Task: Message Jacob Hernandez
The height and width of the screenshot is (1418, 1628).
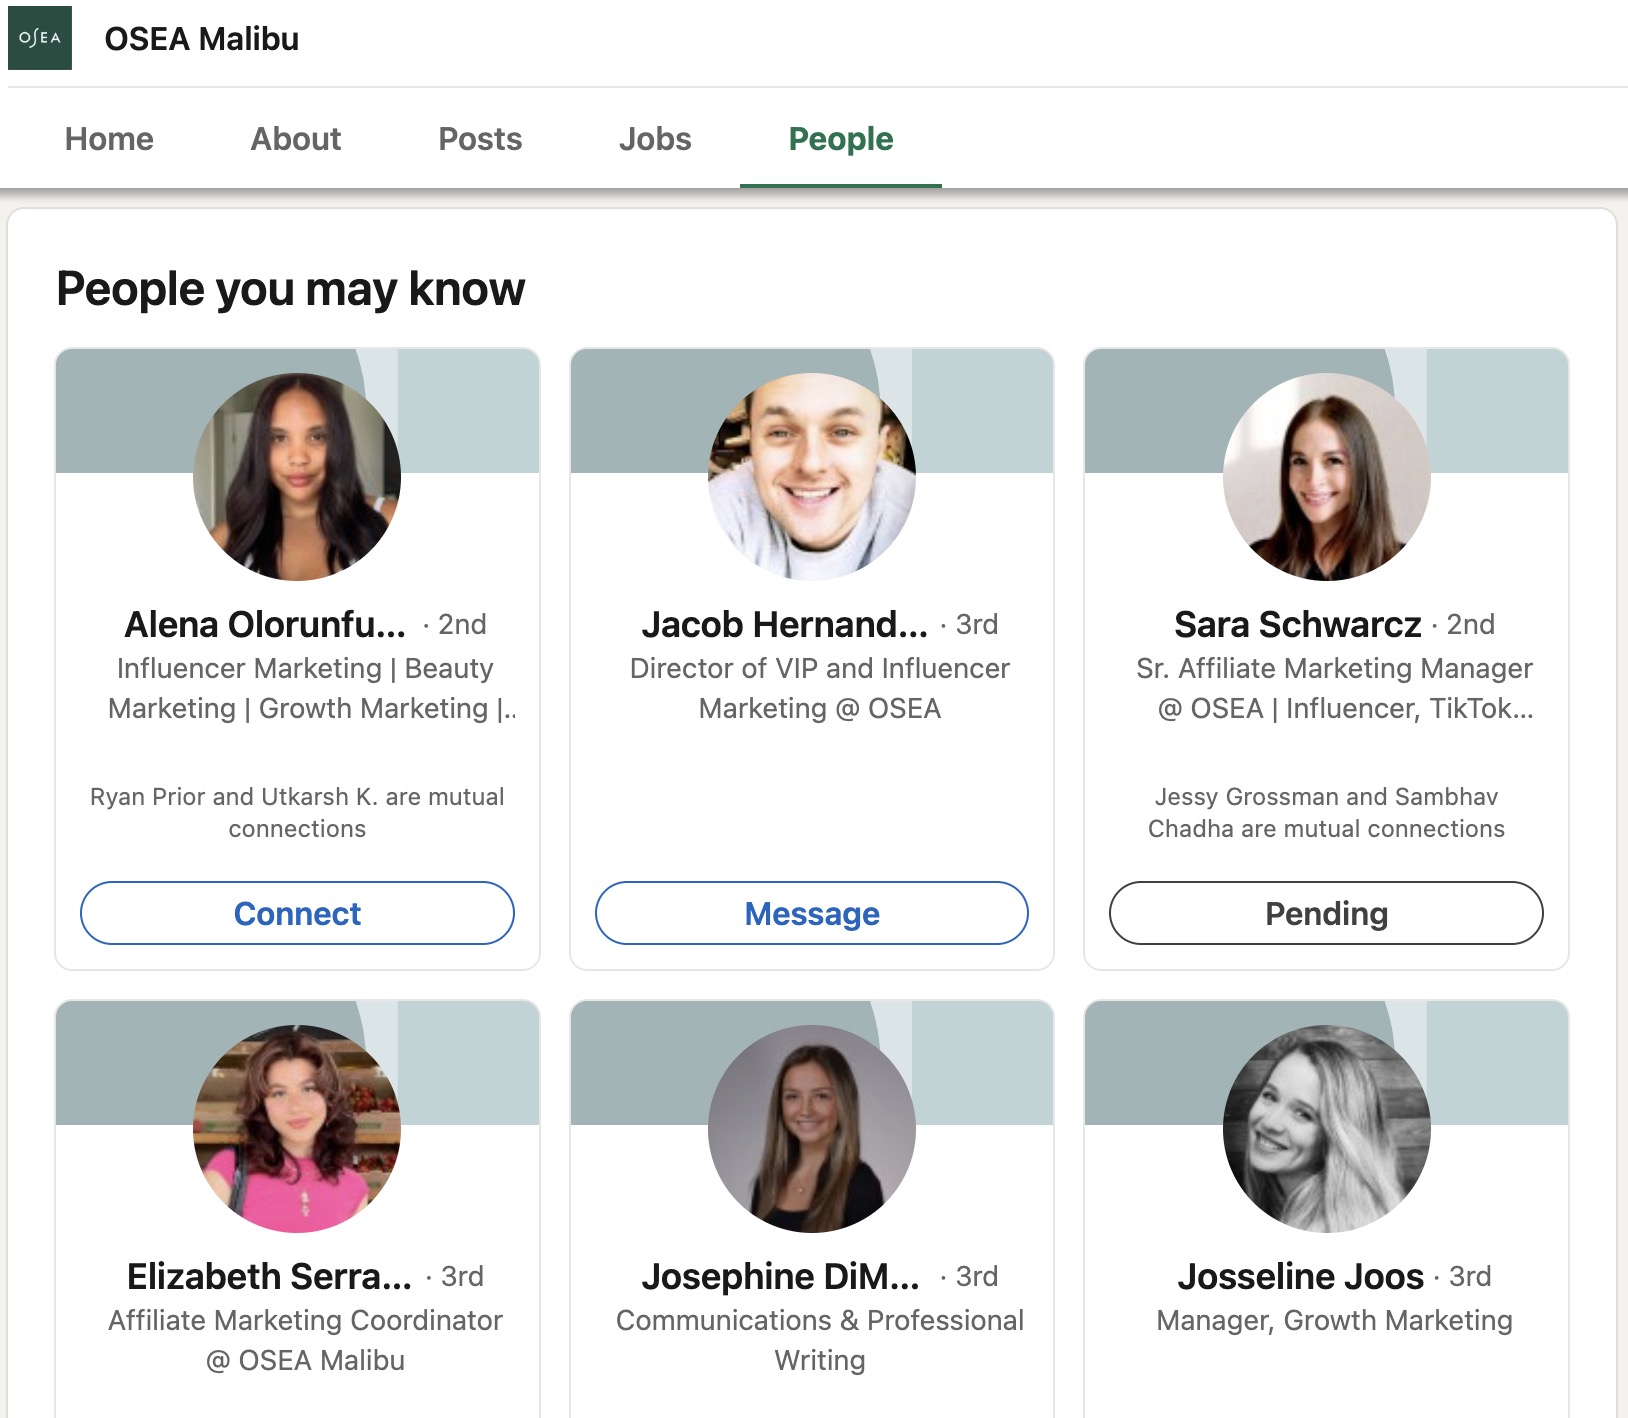Action: click(811, 913)
